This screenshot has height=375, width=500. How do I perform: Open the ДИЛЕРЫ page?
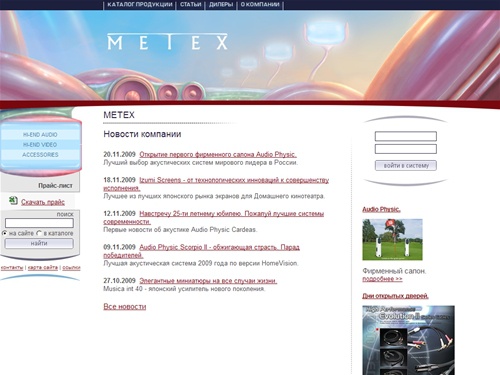tap(221, 5)
